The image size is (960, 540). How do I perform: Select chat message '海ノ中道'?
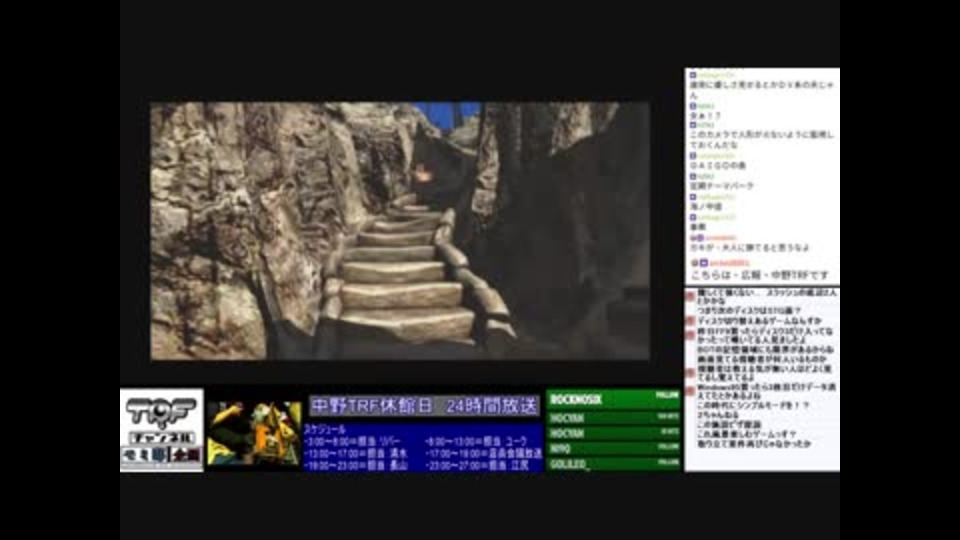coord(706,207)
